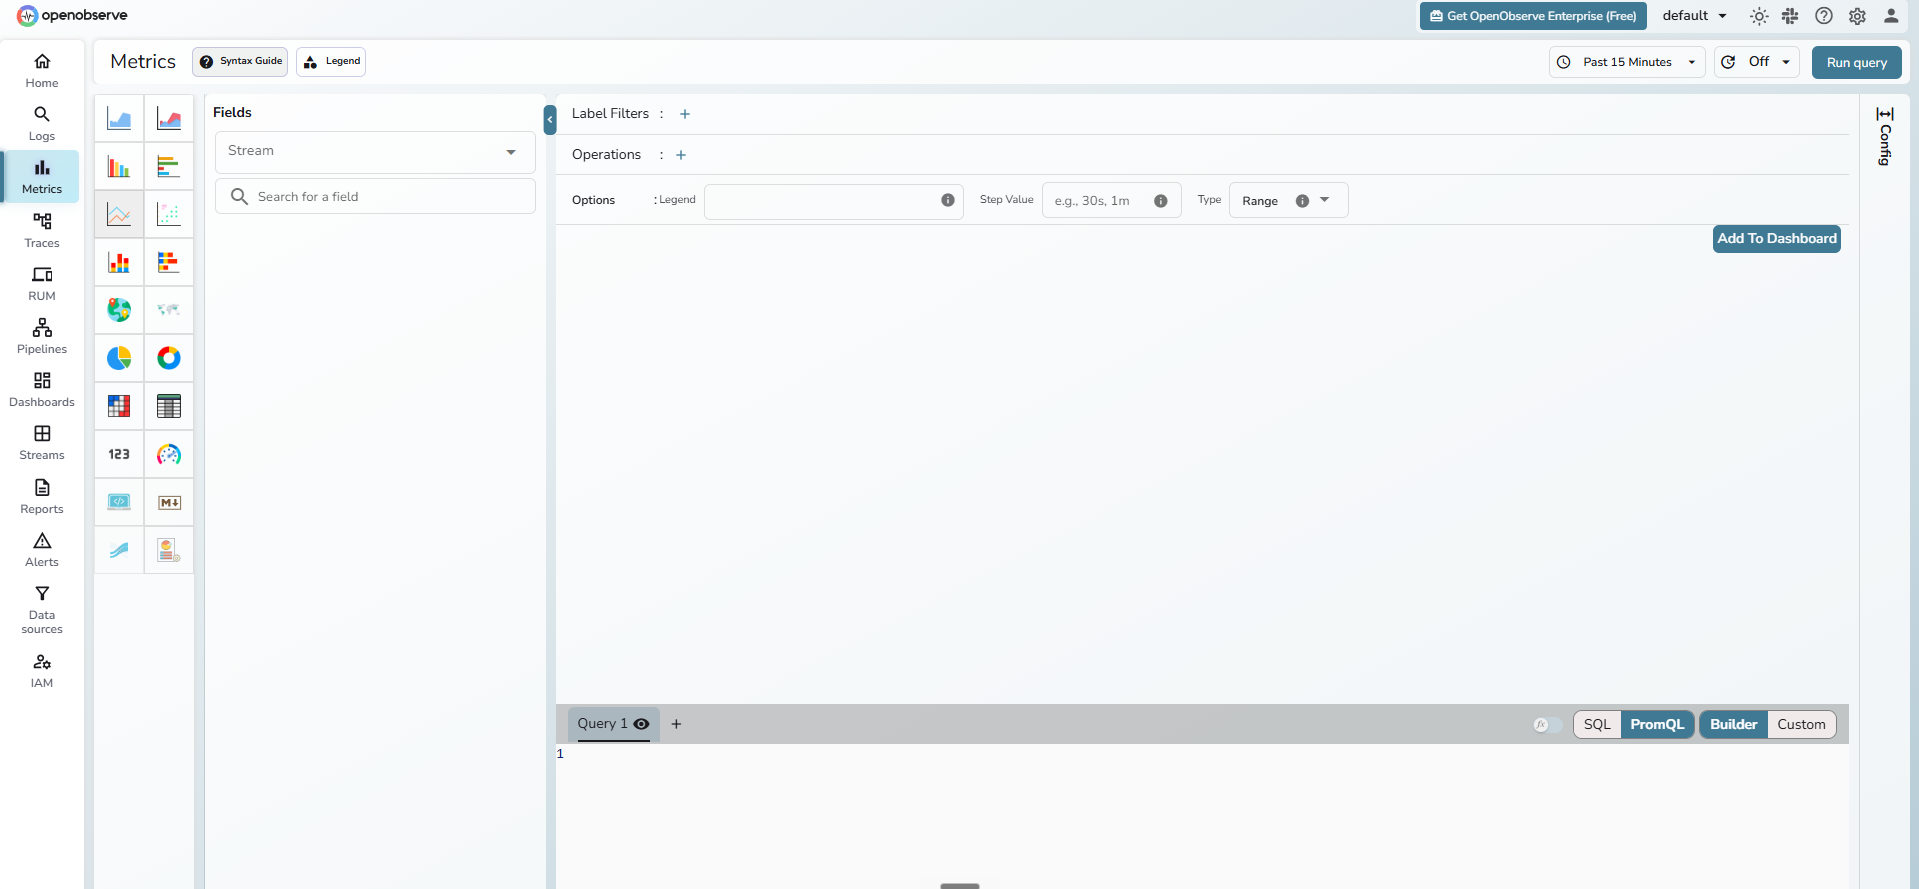Select the pie chart type

119,358
